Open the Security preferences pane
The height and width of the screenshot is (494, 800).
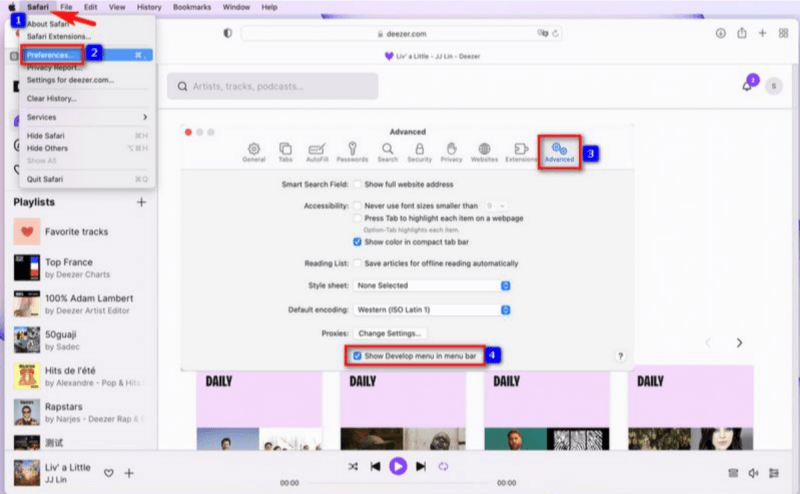coord(419,152)
